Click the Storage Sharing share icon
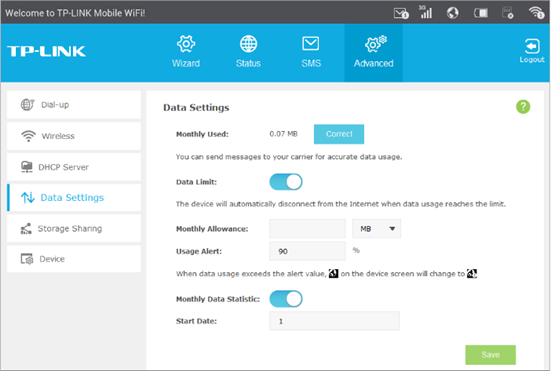Screen dimensions: 554x371 26,229
